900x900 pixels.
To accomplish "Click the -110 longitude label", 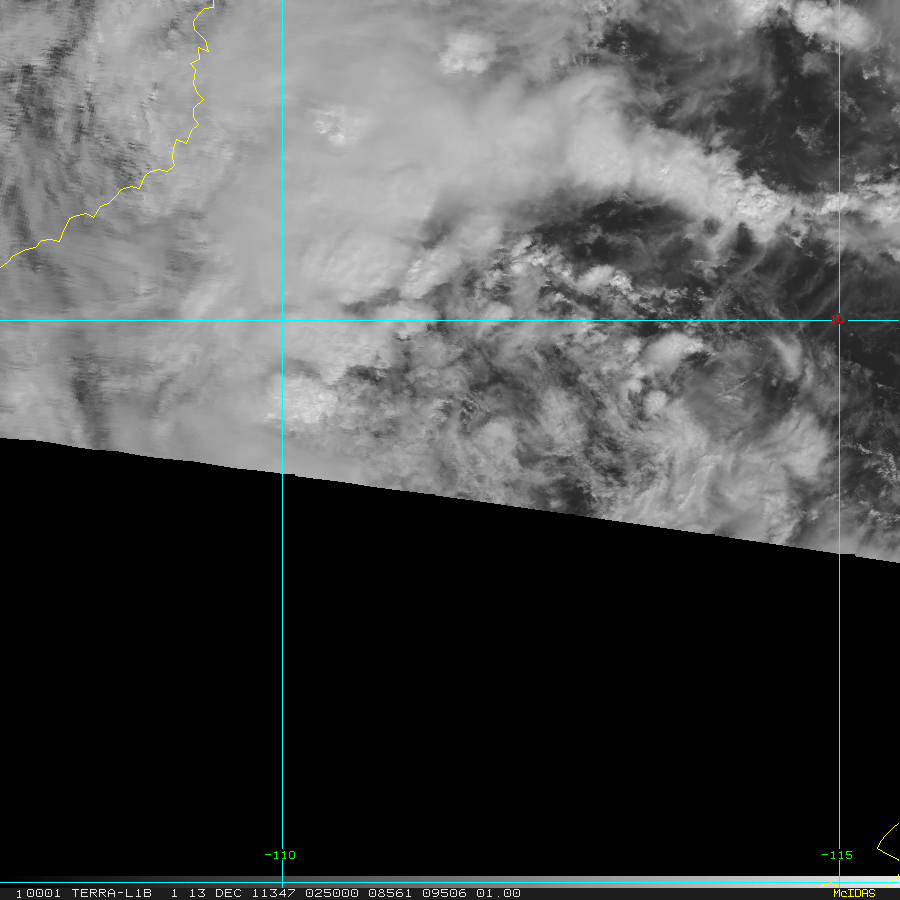I will [280, 855].
